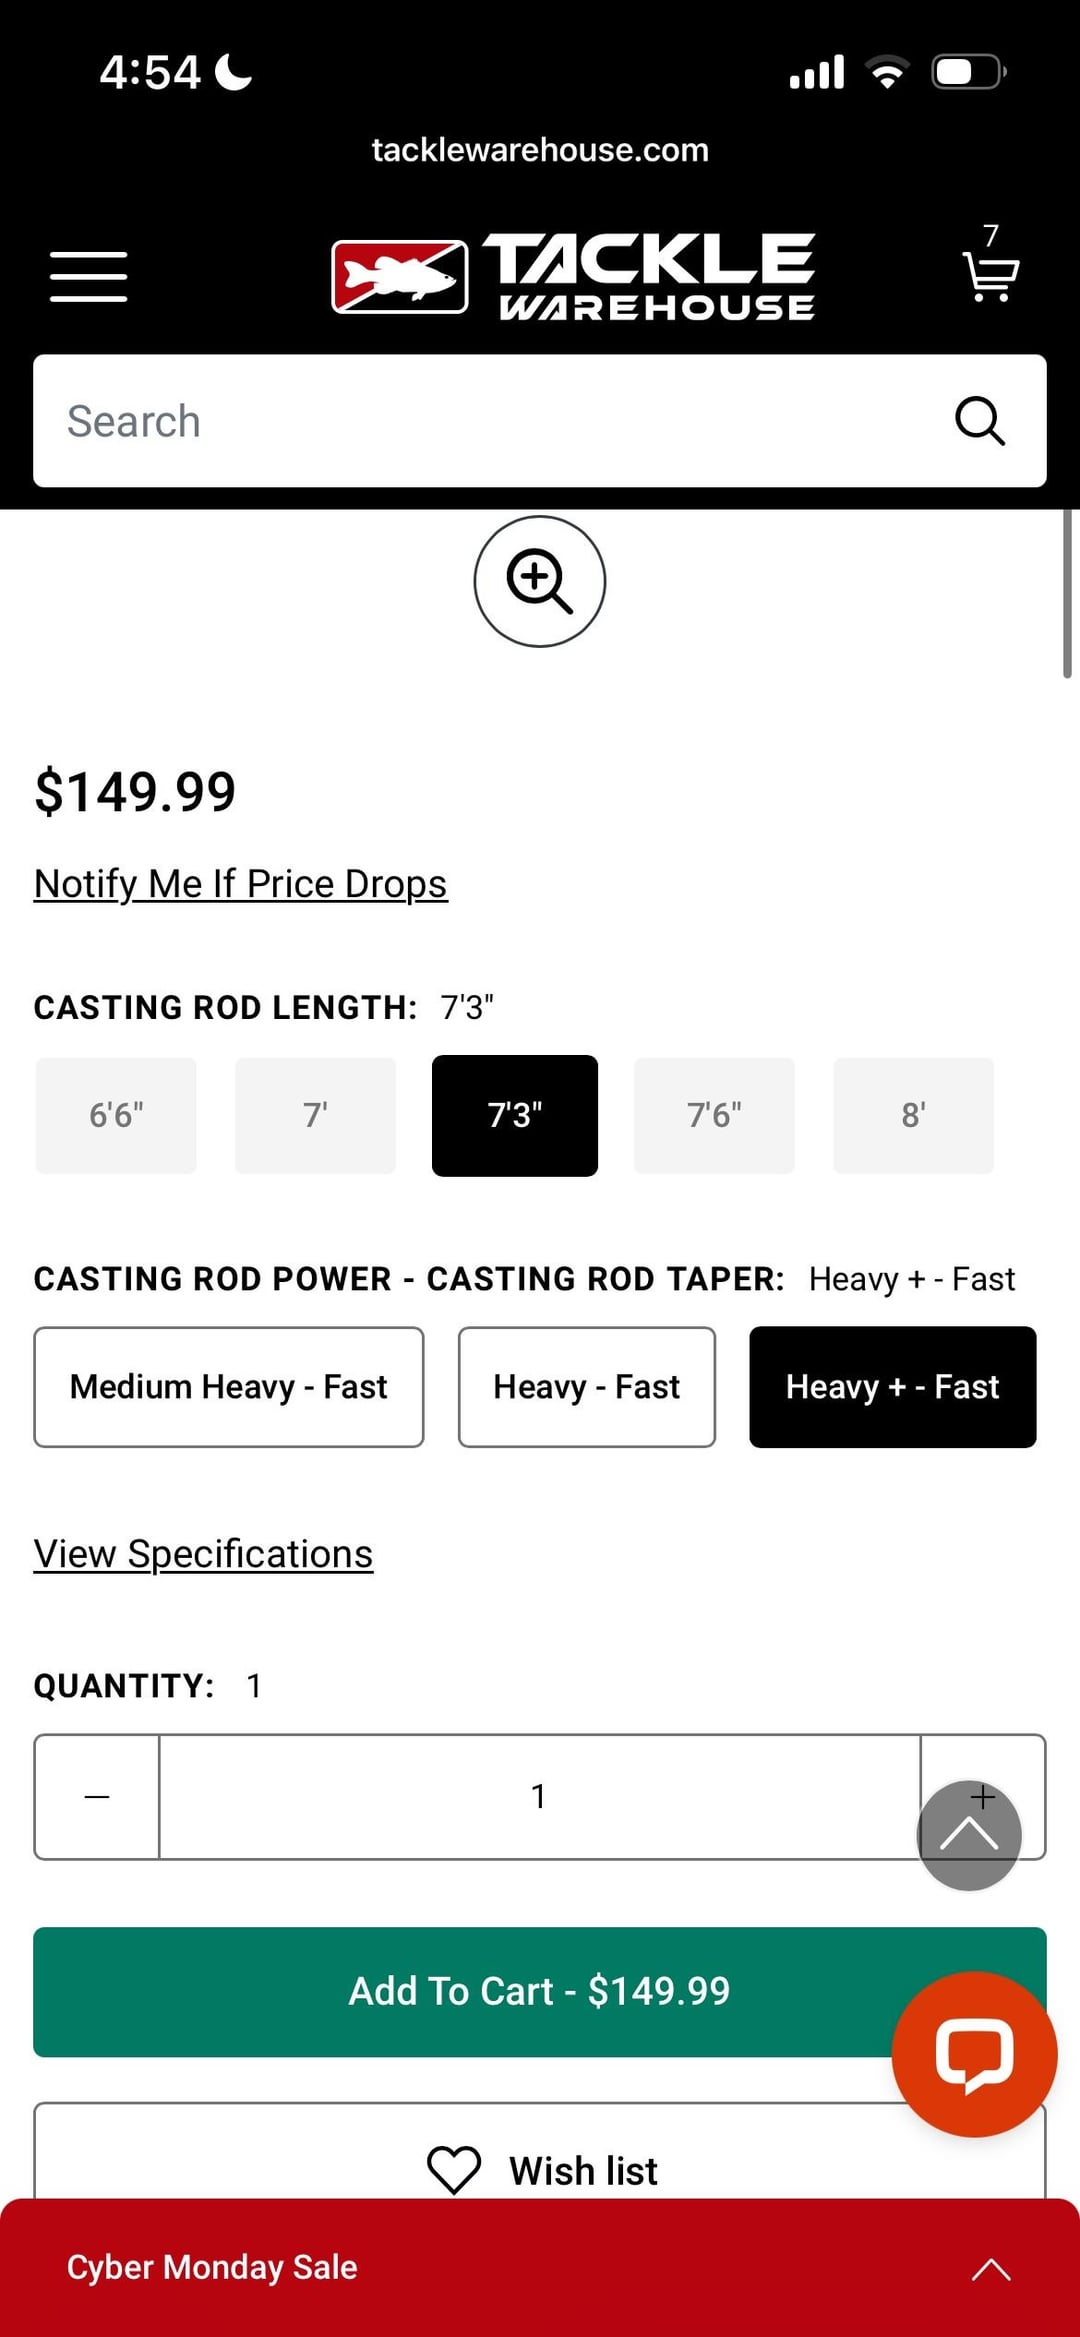Select Medium Heavy - Fast power

(x=228, y=1387)
